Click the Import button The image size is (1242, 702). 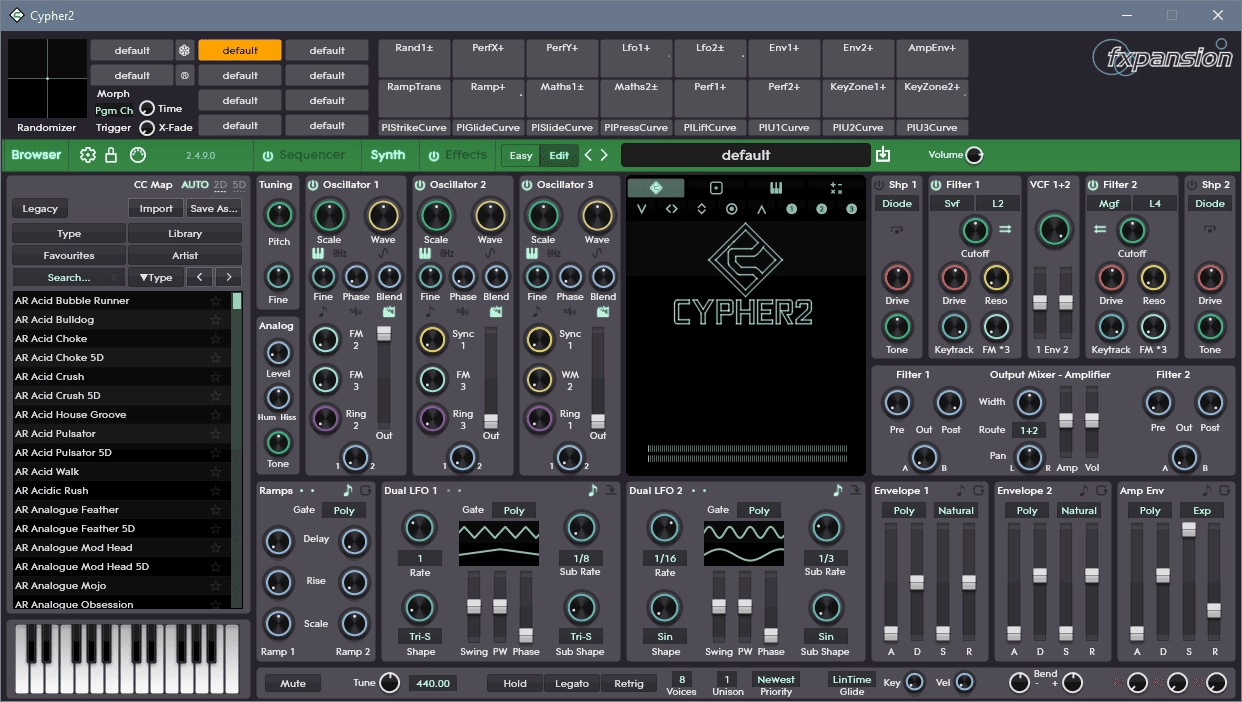tap(156, 208)
